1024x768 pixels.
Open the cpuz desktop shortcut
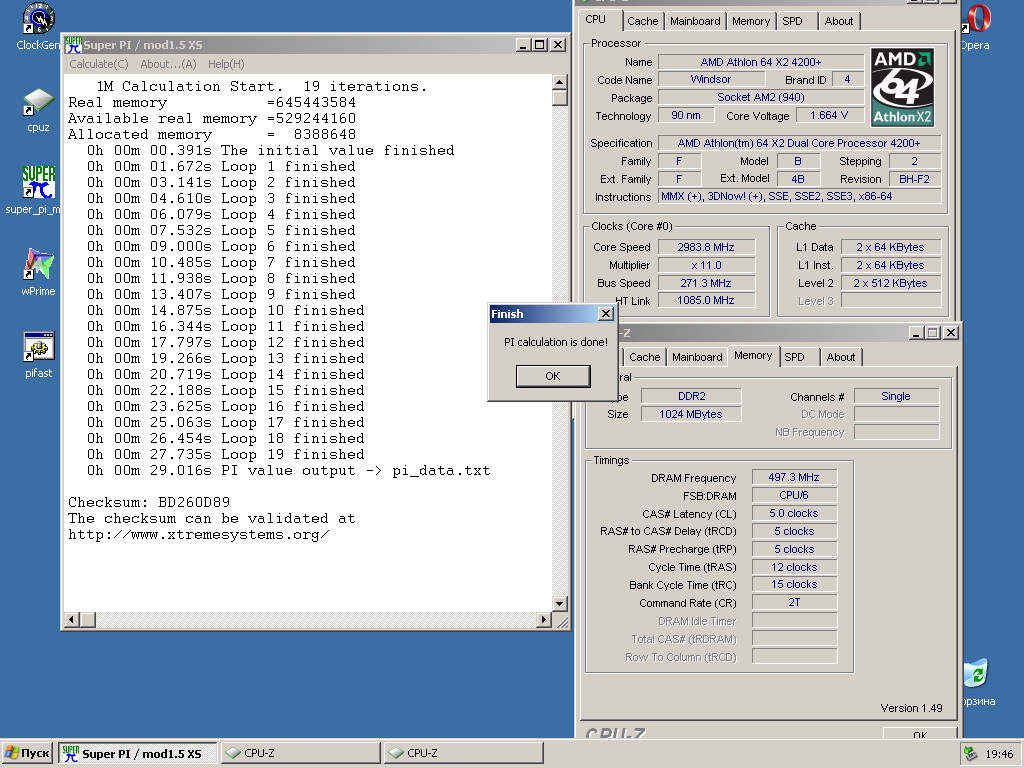(x=38, y=111)
